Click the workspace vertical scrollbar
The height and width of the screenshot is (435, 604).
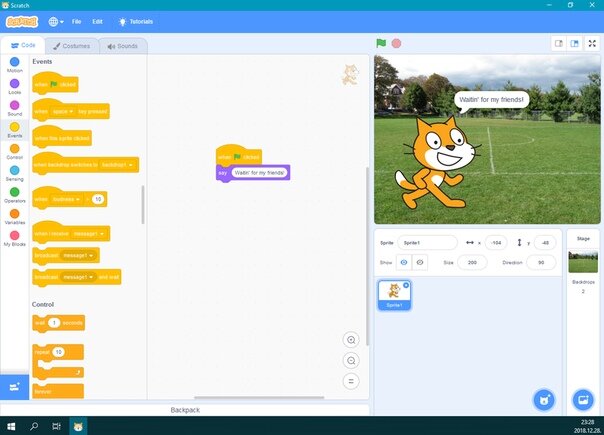(367, 256)
